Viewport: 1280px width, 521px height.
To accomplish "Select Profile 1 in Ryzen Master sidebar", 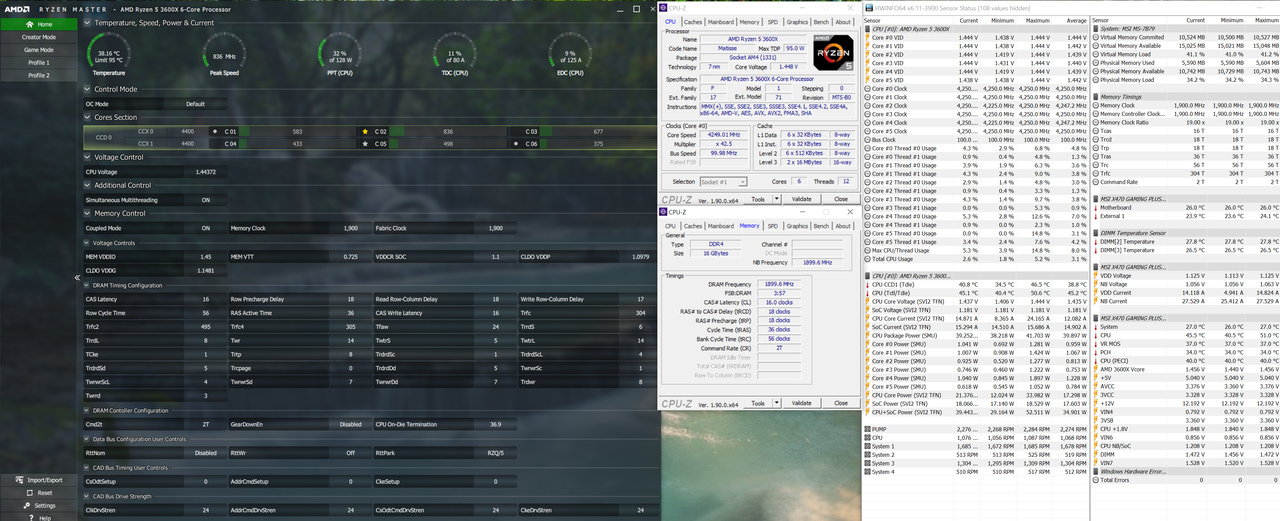I will (39, 62).
